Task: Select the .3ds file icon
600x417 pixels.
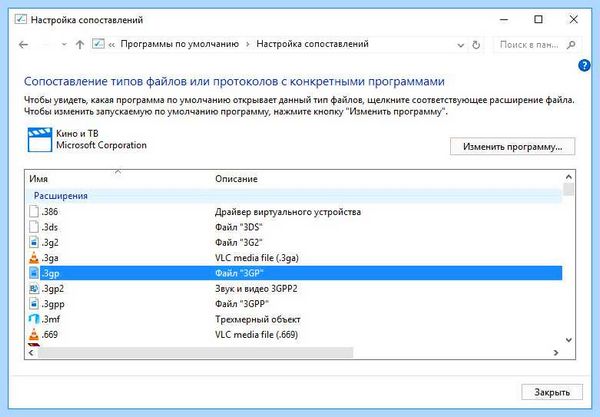Action: pyautogui.click(x=34, y=227)
